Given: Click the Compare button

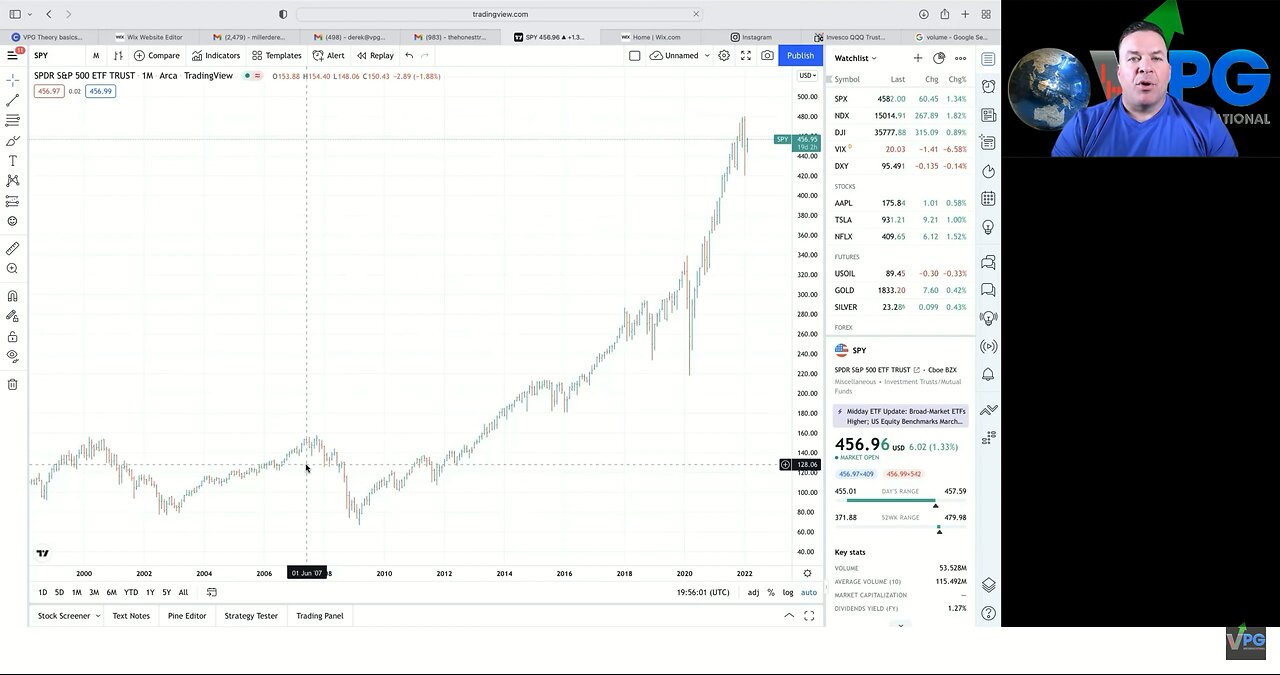Looking at the screenshot, I should [x=157, y=56].
